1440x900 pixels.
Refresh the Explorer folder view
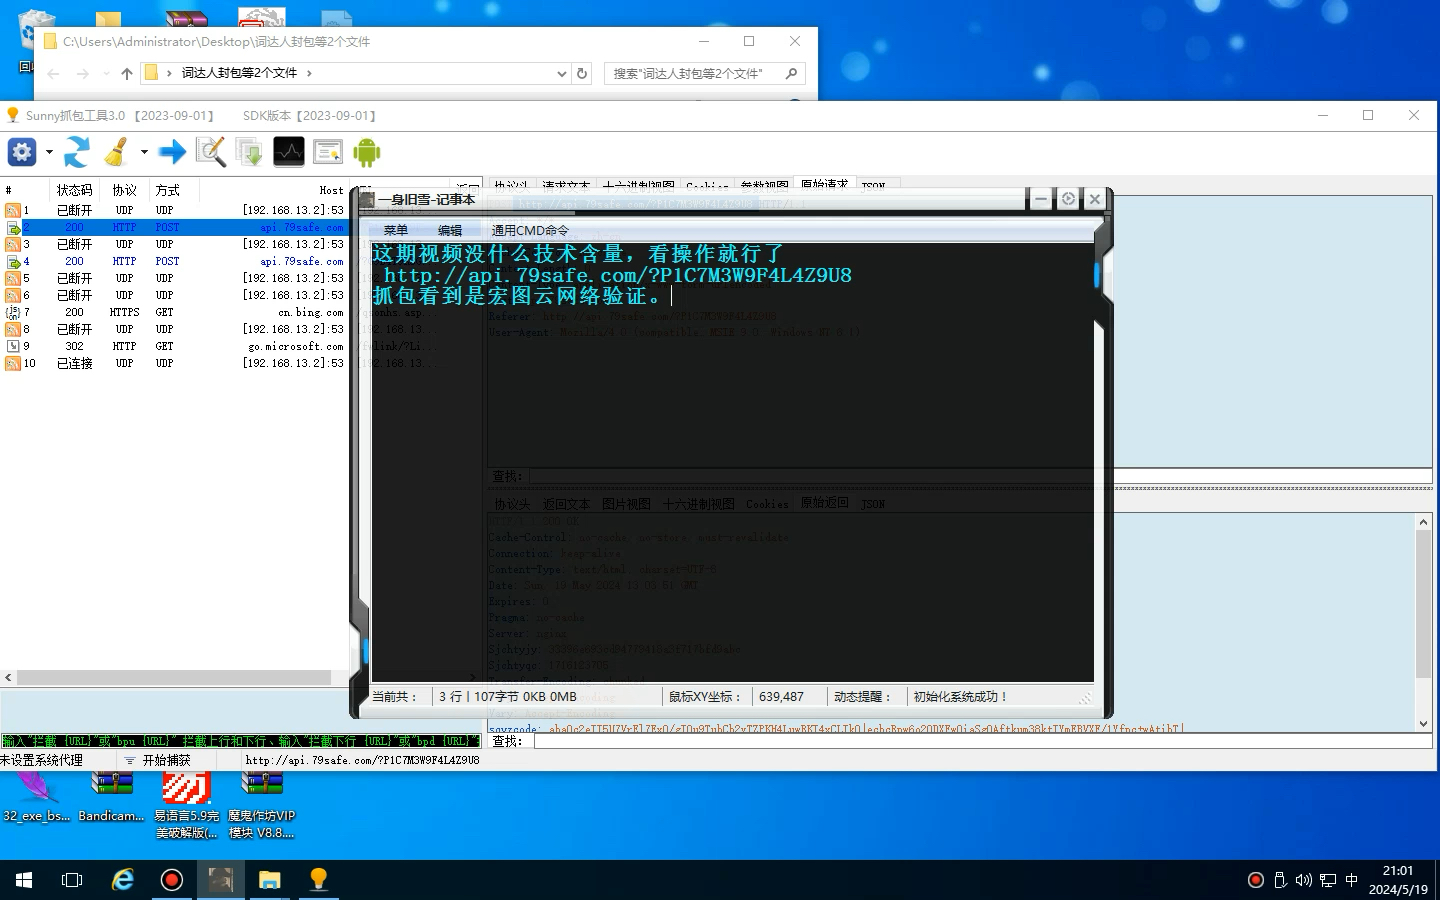(582, 73)
